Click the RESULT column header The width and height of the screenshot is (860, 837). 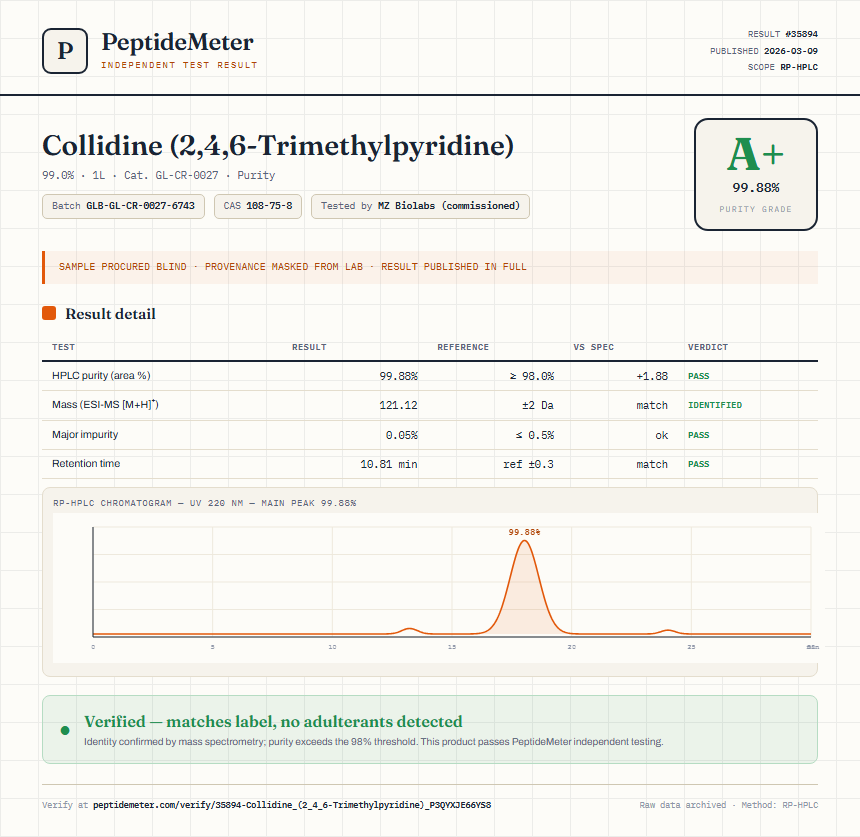coord(309,347)
